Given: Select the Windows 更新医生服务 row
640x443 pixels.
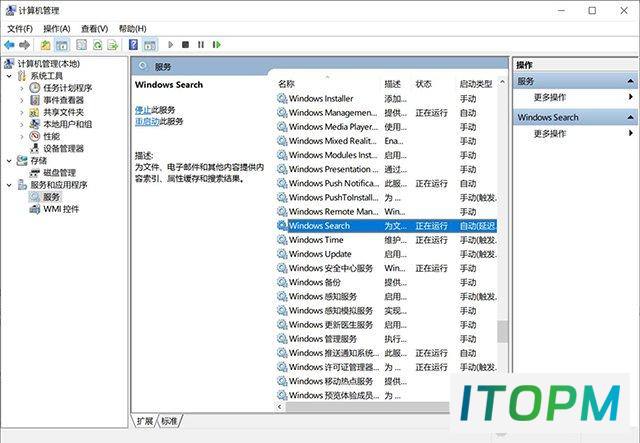Looking at the screenshot, I should coord(386,325).
